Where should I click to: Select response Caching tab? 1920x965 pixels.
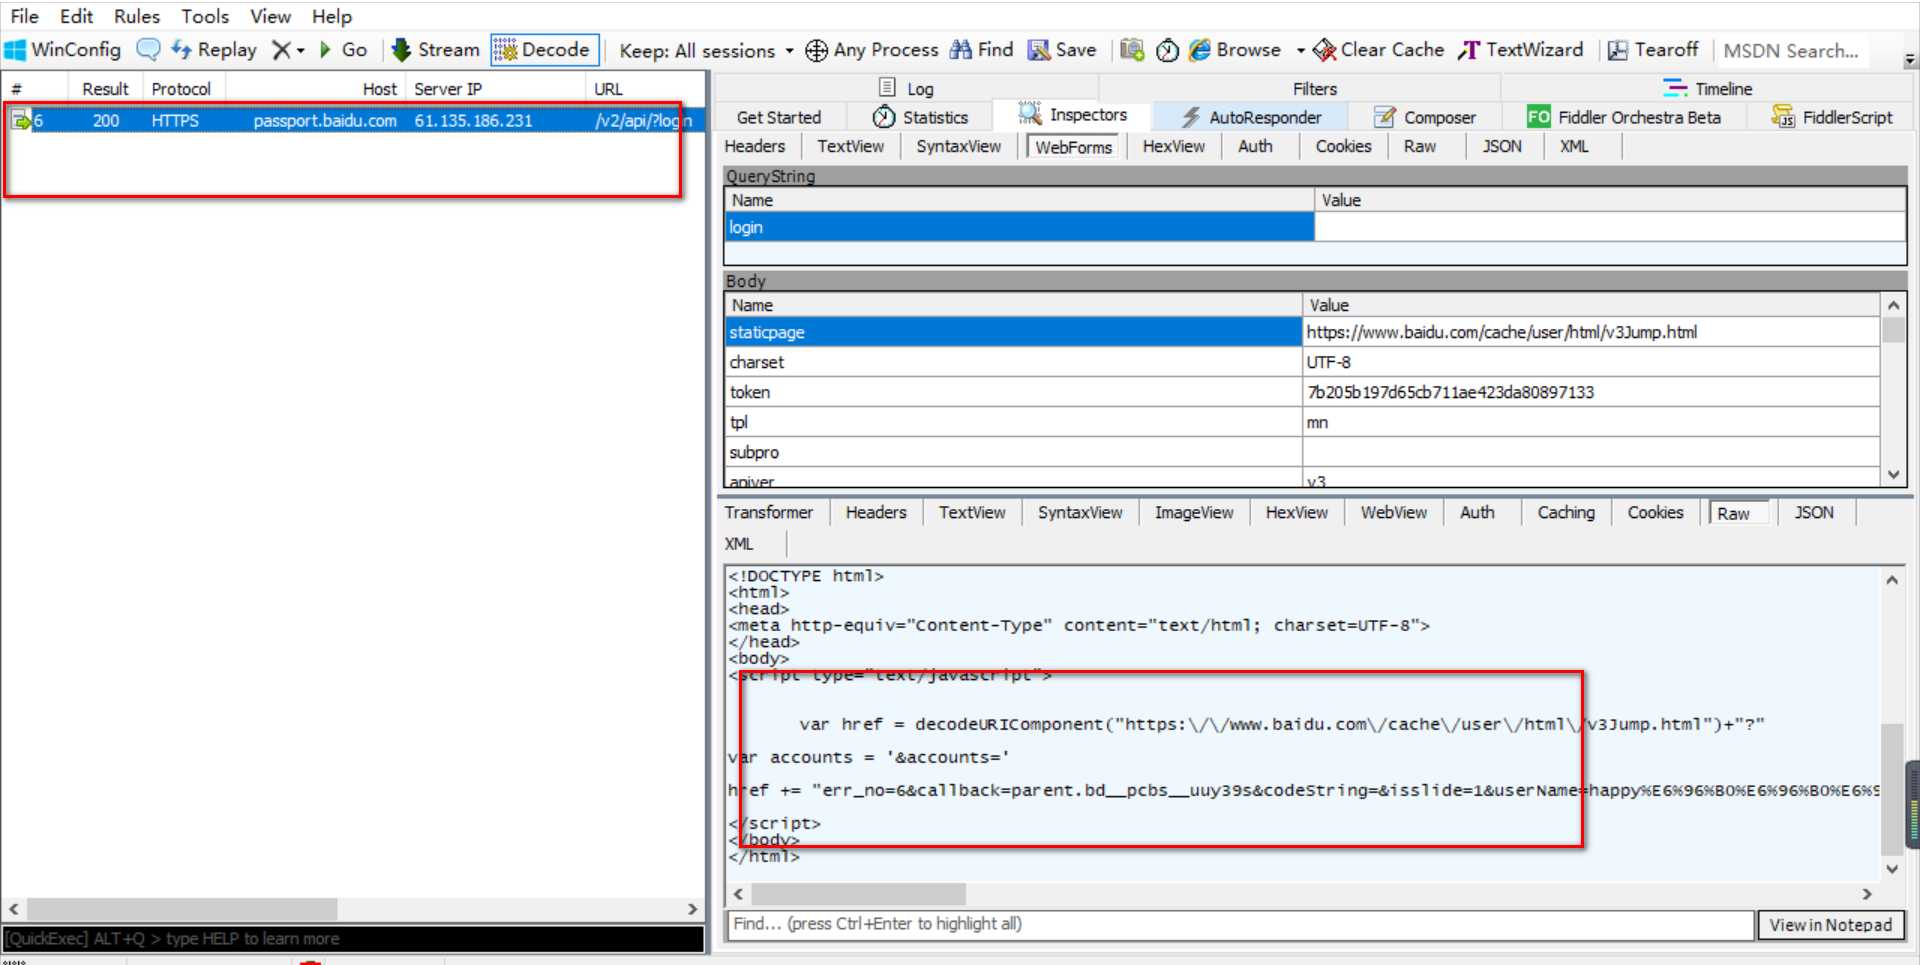pos(1566,512)
